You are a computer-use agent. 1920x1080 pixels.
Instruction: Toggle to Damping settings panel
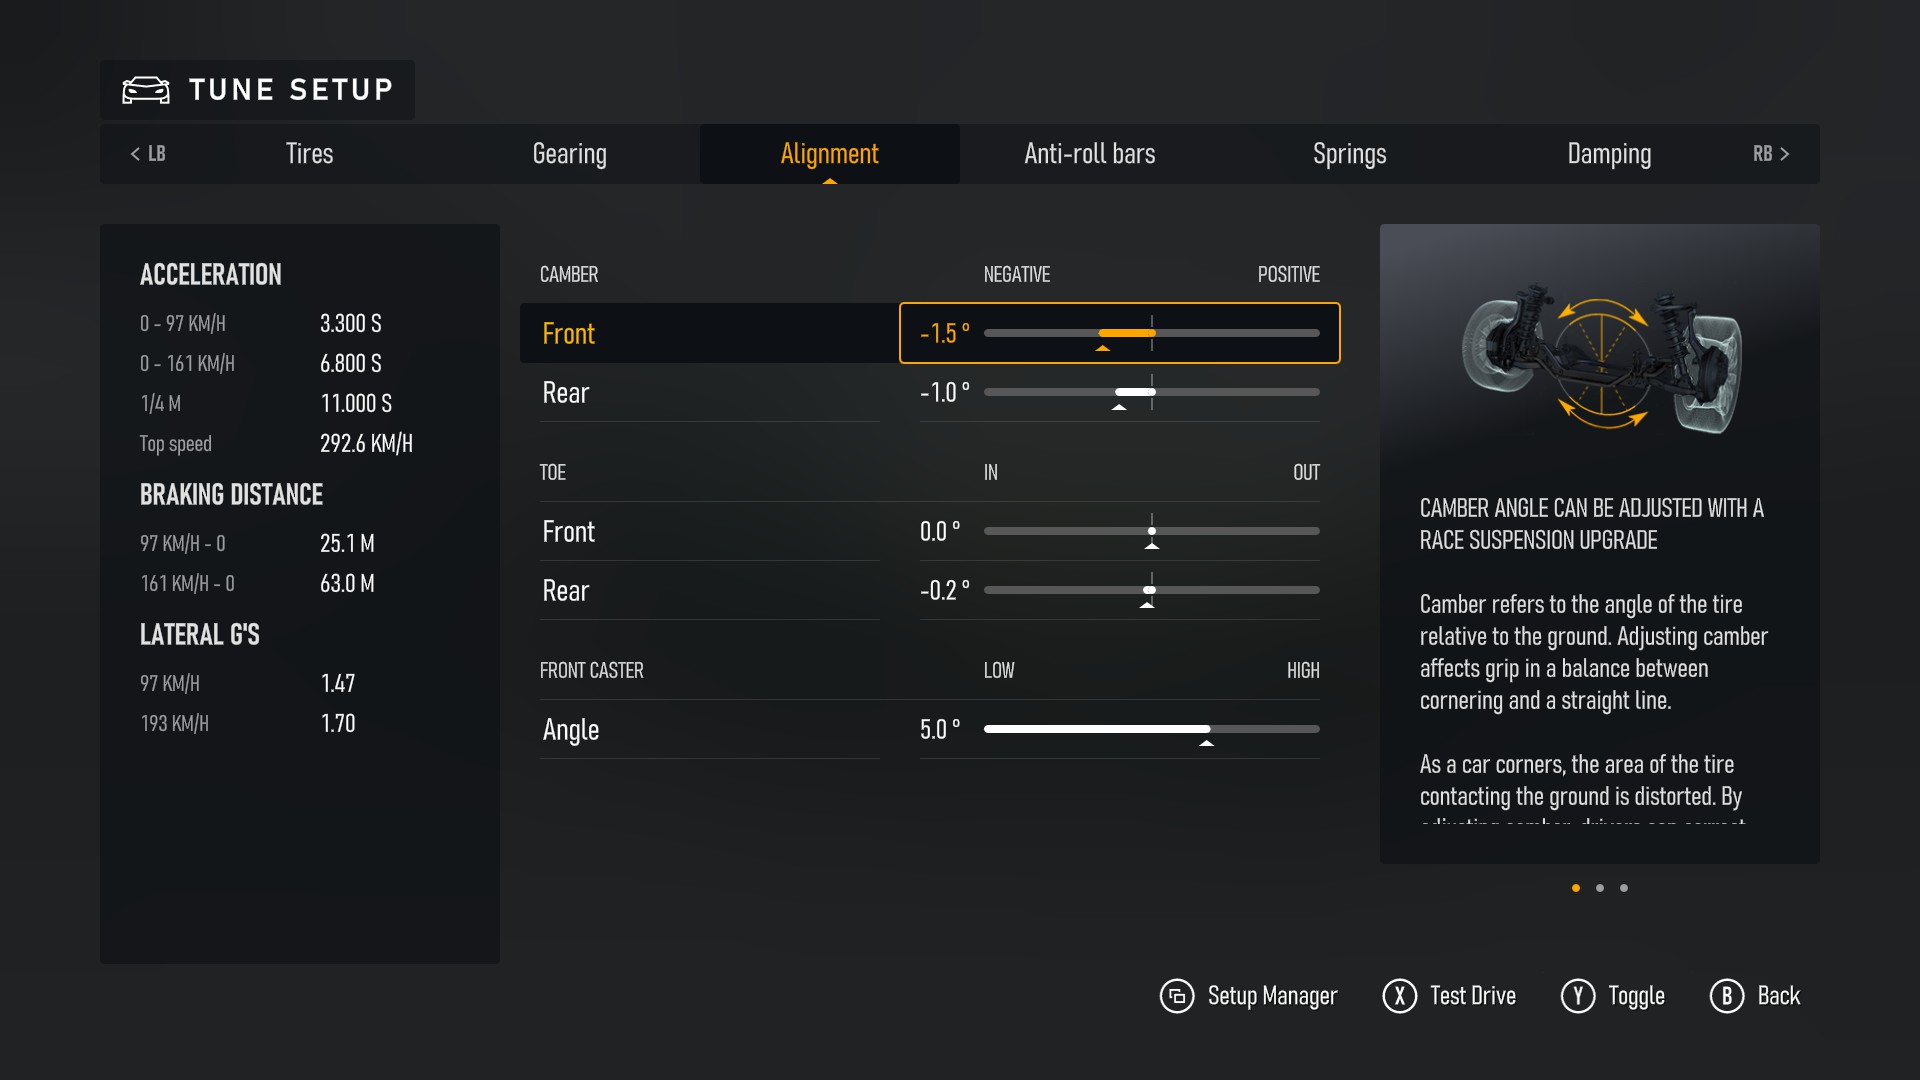point(1609,154)
